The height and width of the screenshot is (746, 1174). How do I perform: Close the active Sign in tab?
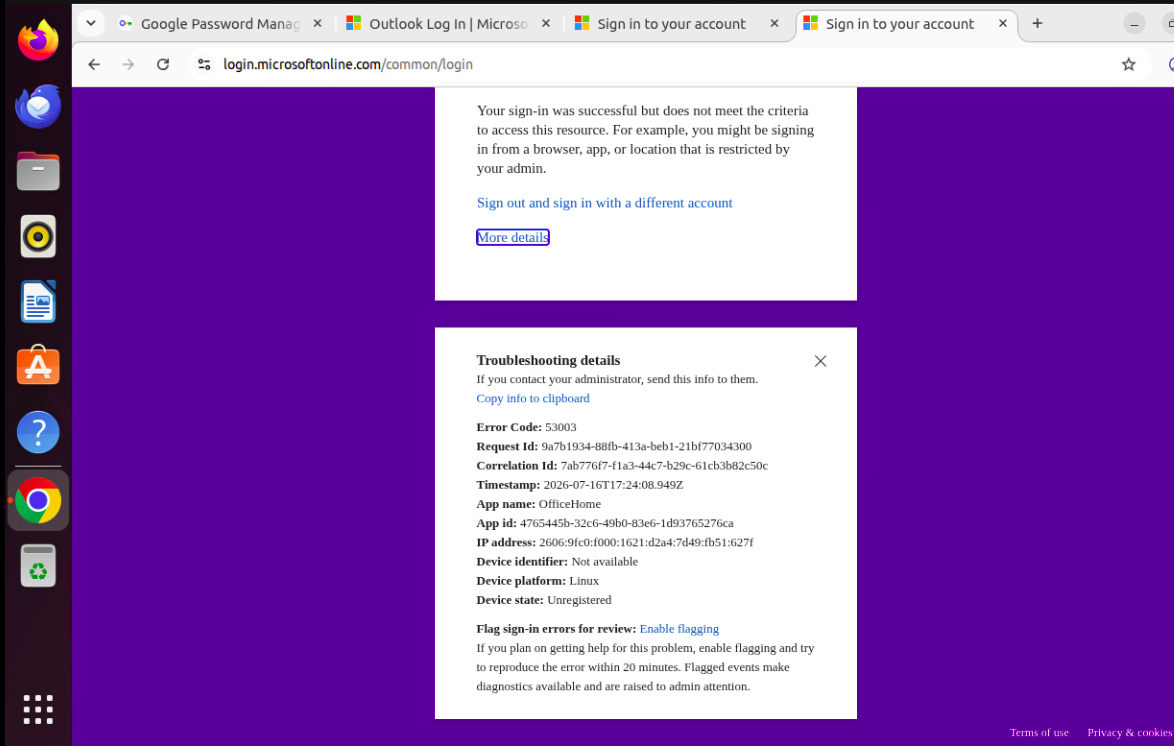coord(1003,23)
